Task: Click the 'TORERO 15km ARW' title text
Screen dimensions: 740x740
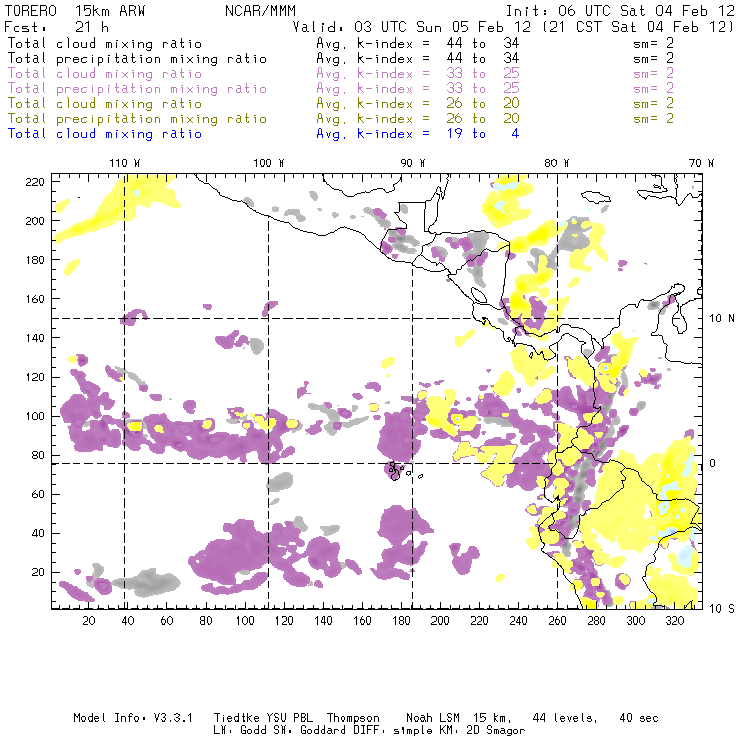Action: (x=75, y=11)
